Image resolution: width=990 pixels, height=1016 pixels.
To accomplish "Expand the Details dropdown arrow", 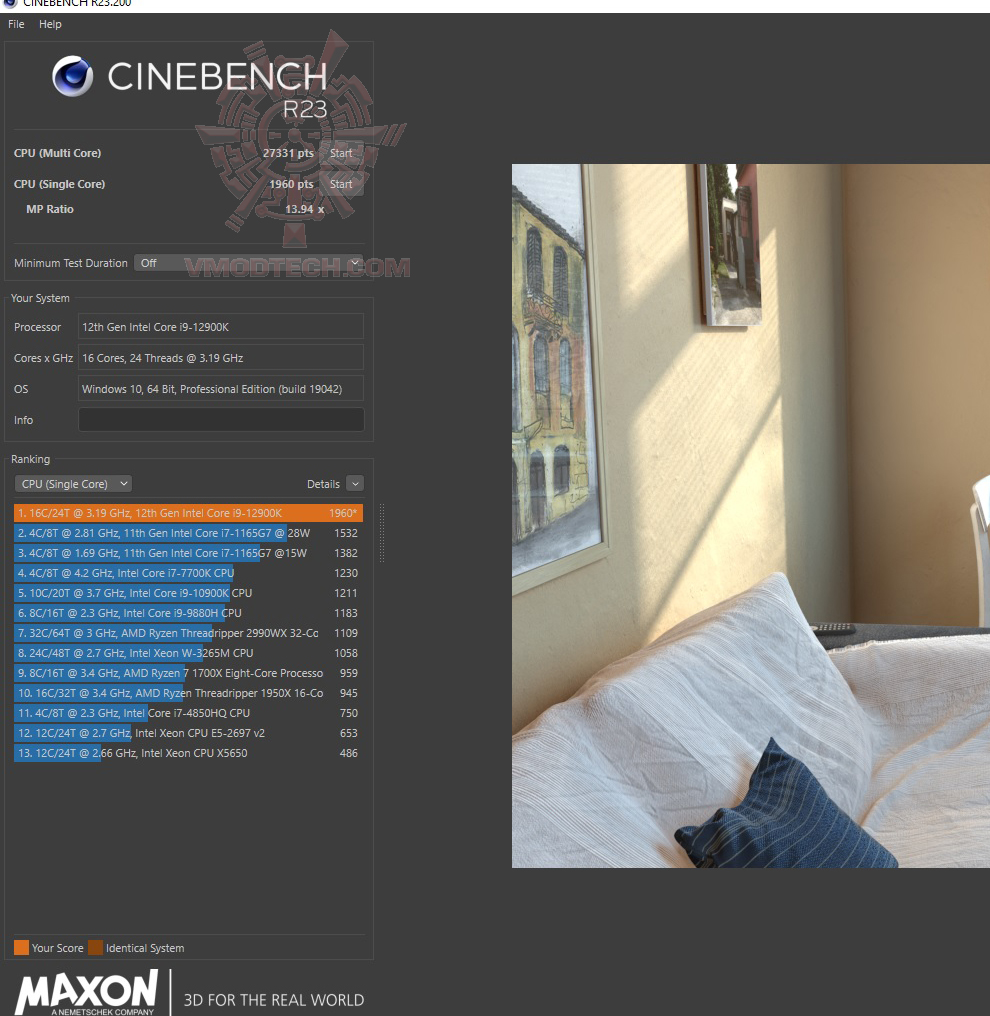I will tap(355, 484).
